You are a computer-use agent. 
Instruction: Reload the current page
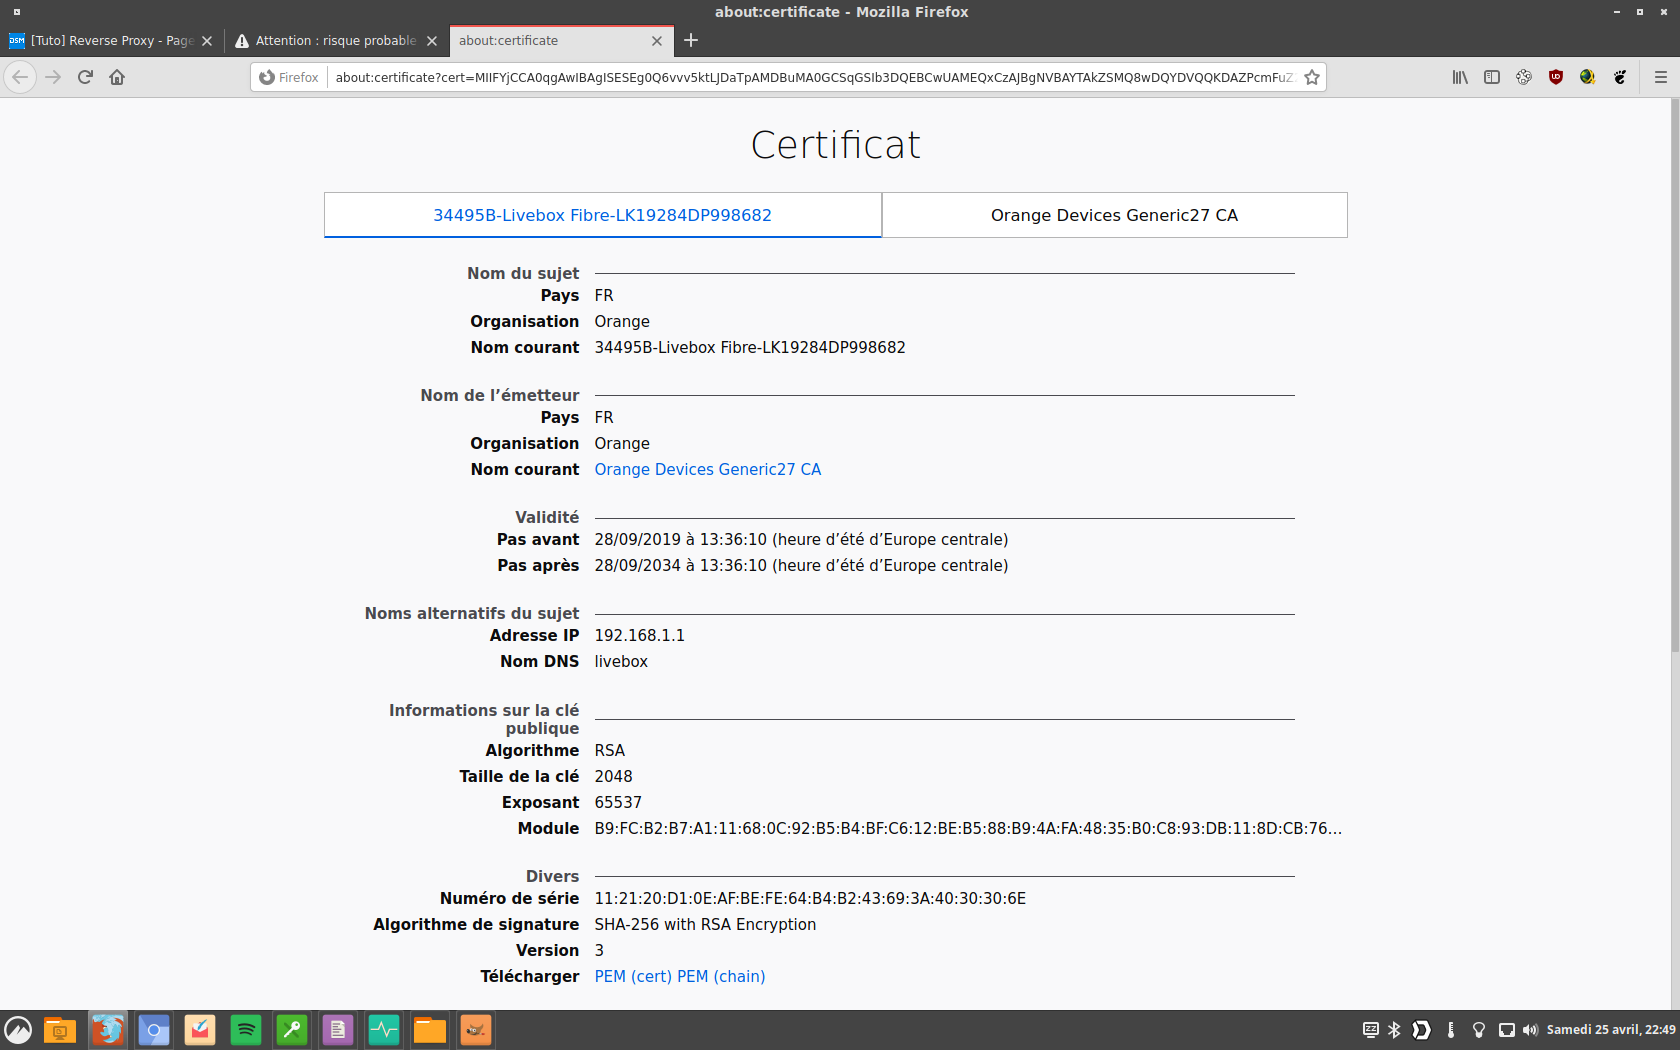(x=85, y=77)
